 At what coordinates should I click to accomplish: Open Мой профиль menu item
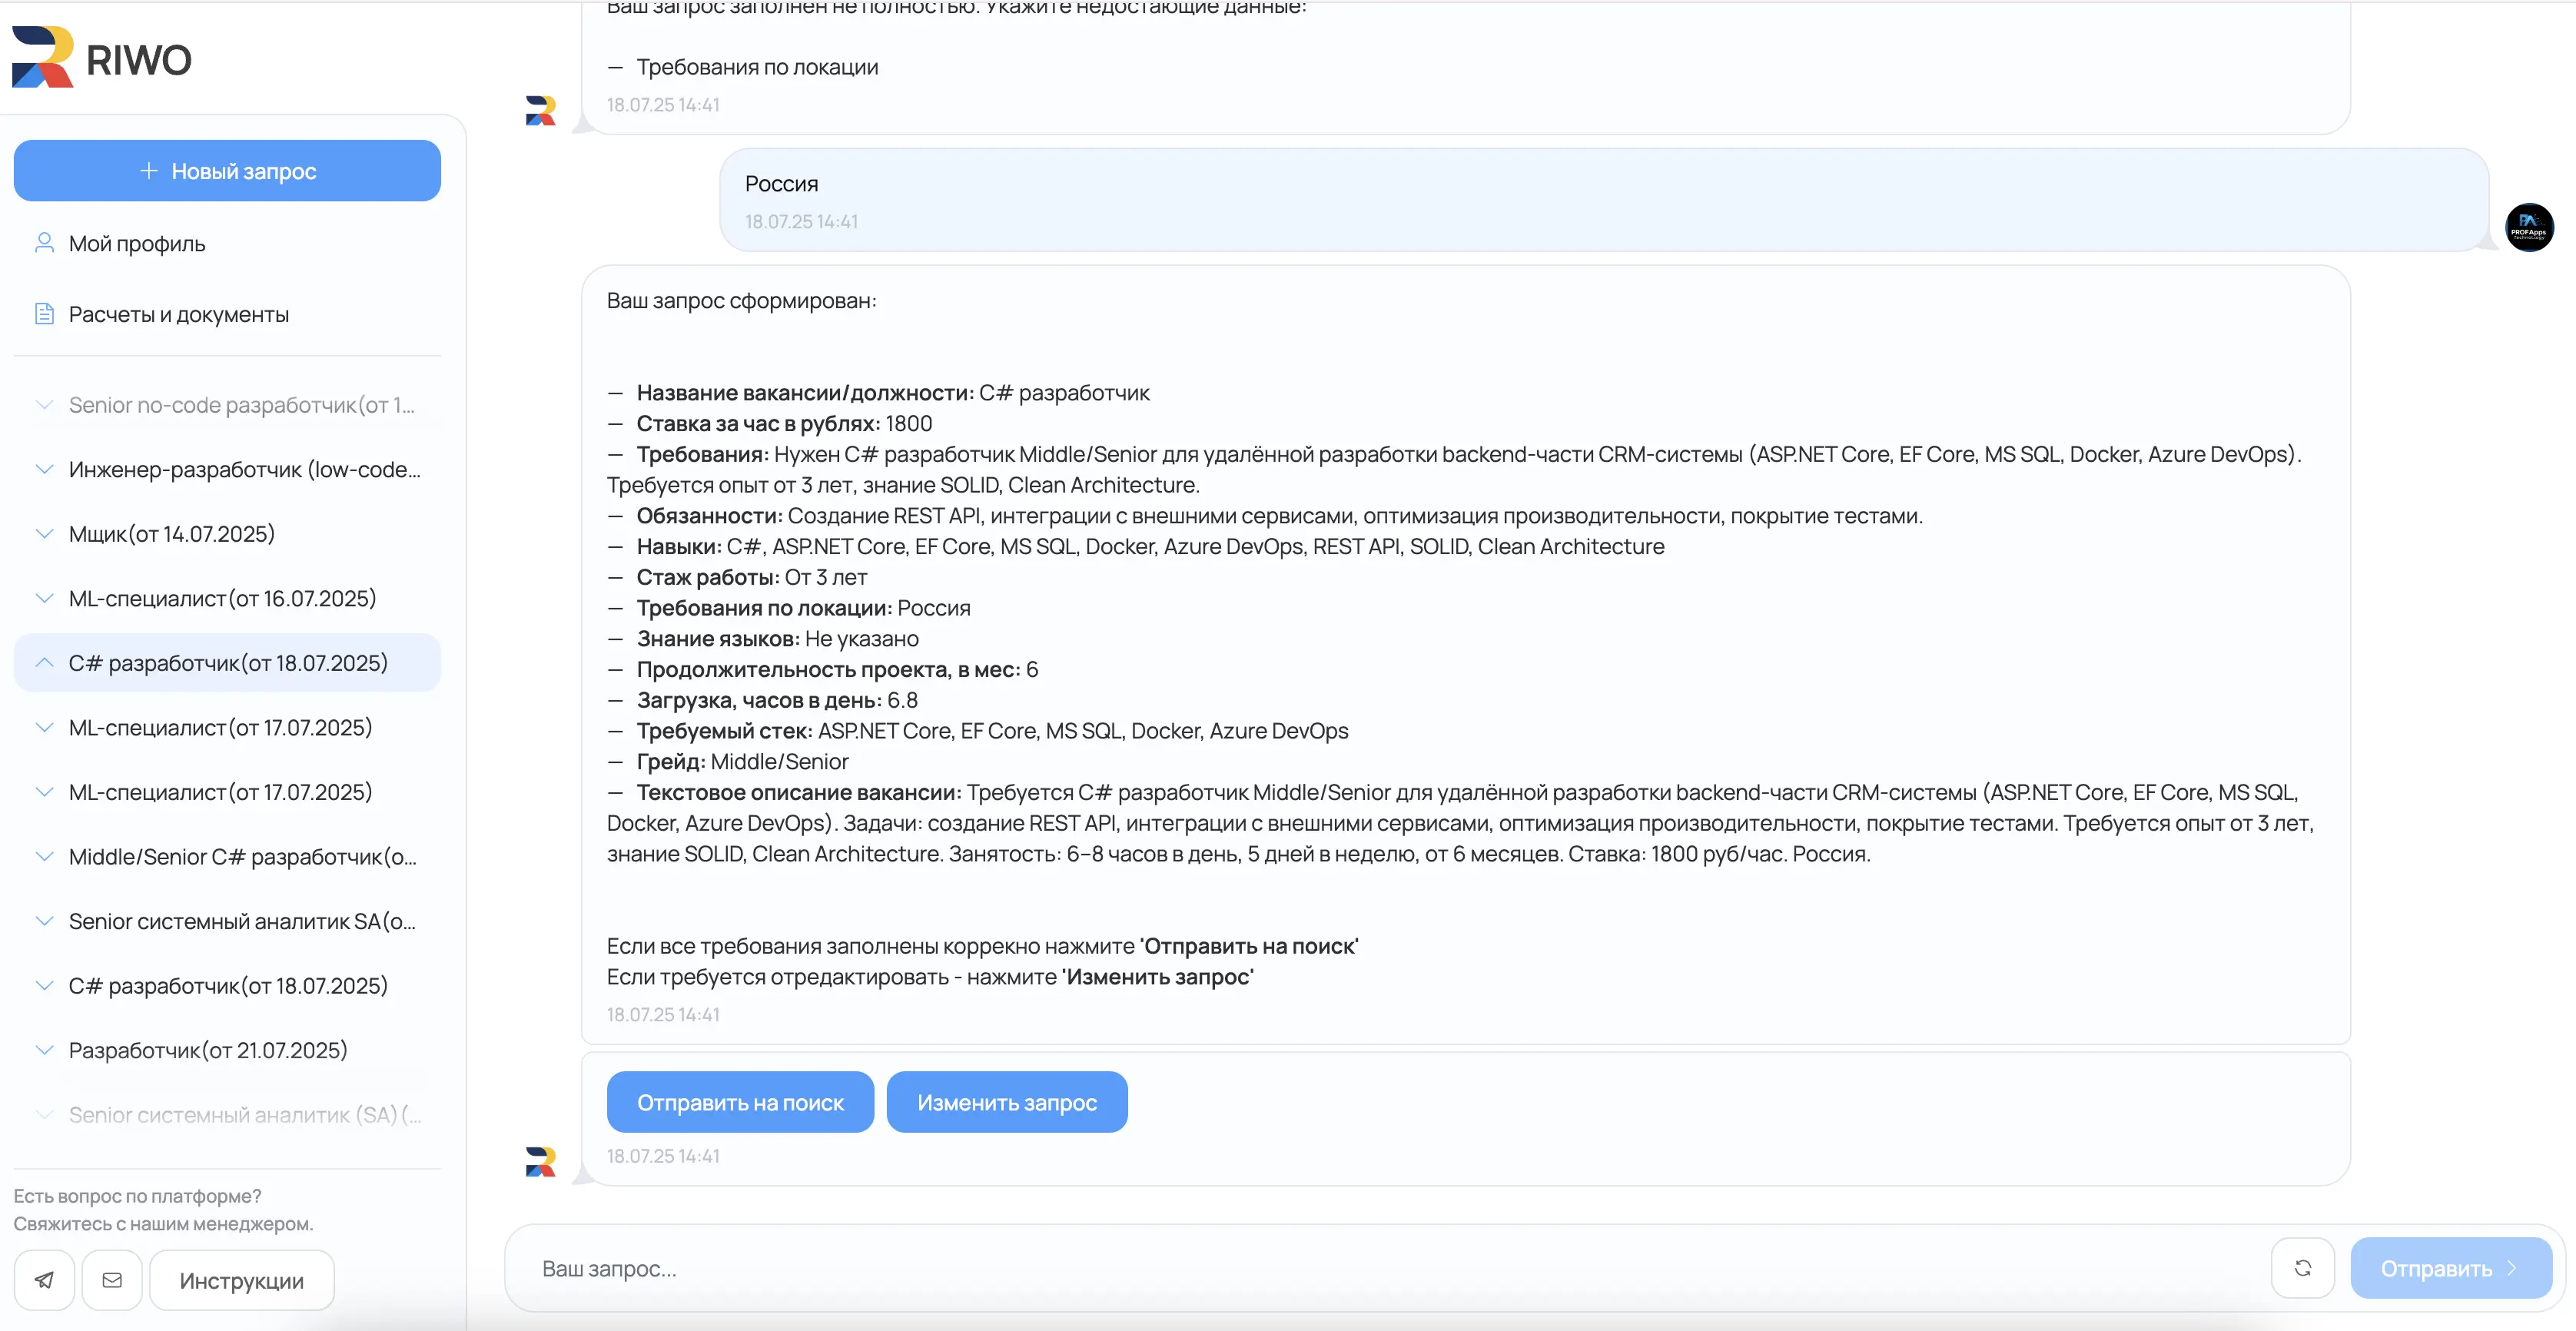click(x=137, y=243)
